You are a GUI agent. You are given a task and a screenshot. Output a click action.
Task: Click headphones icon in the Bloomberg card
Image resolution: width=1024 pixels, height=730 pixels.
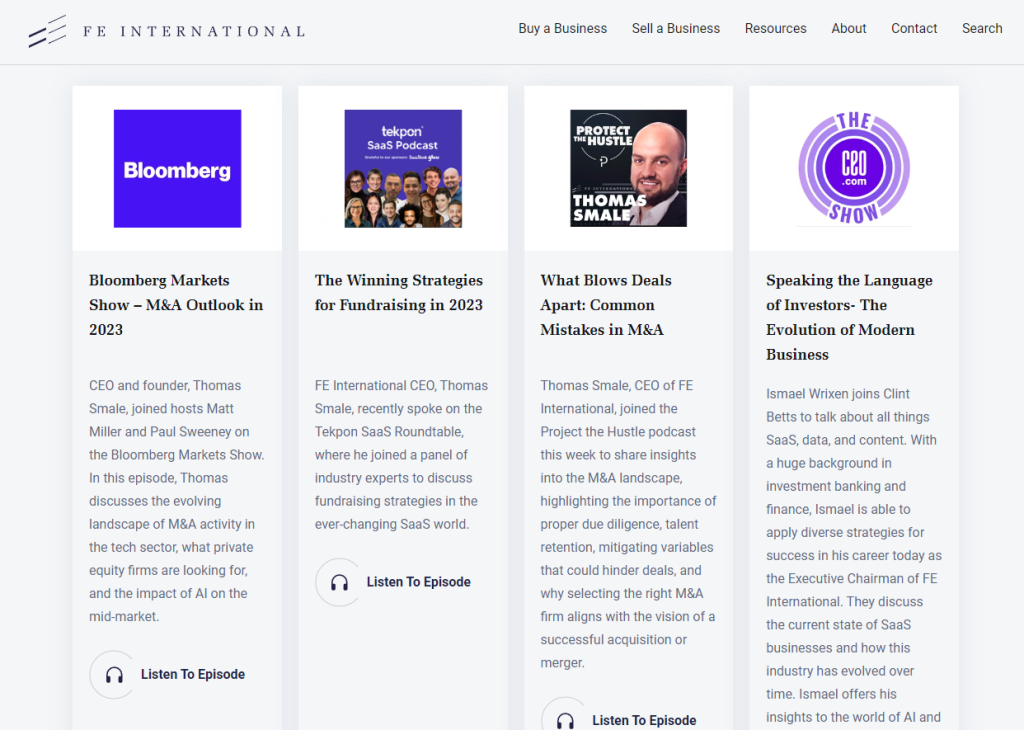tap(114, 674)
